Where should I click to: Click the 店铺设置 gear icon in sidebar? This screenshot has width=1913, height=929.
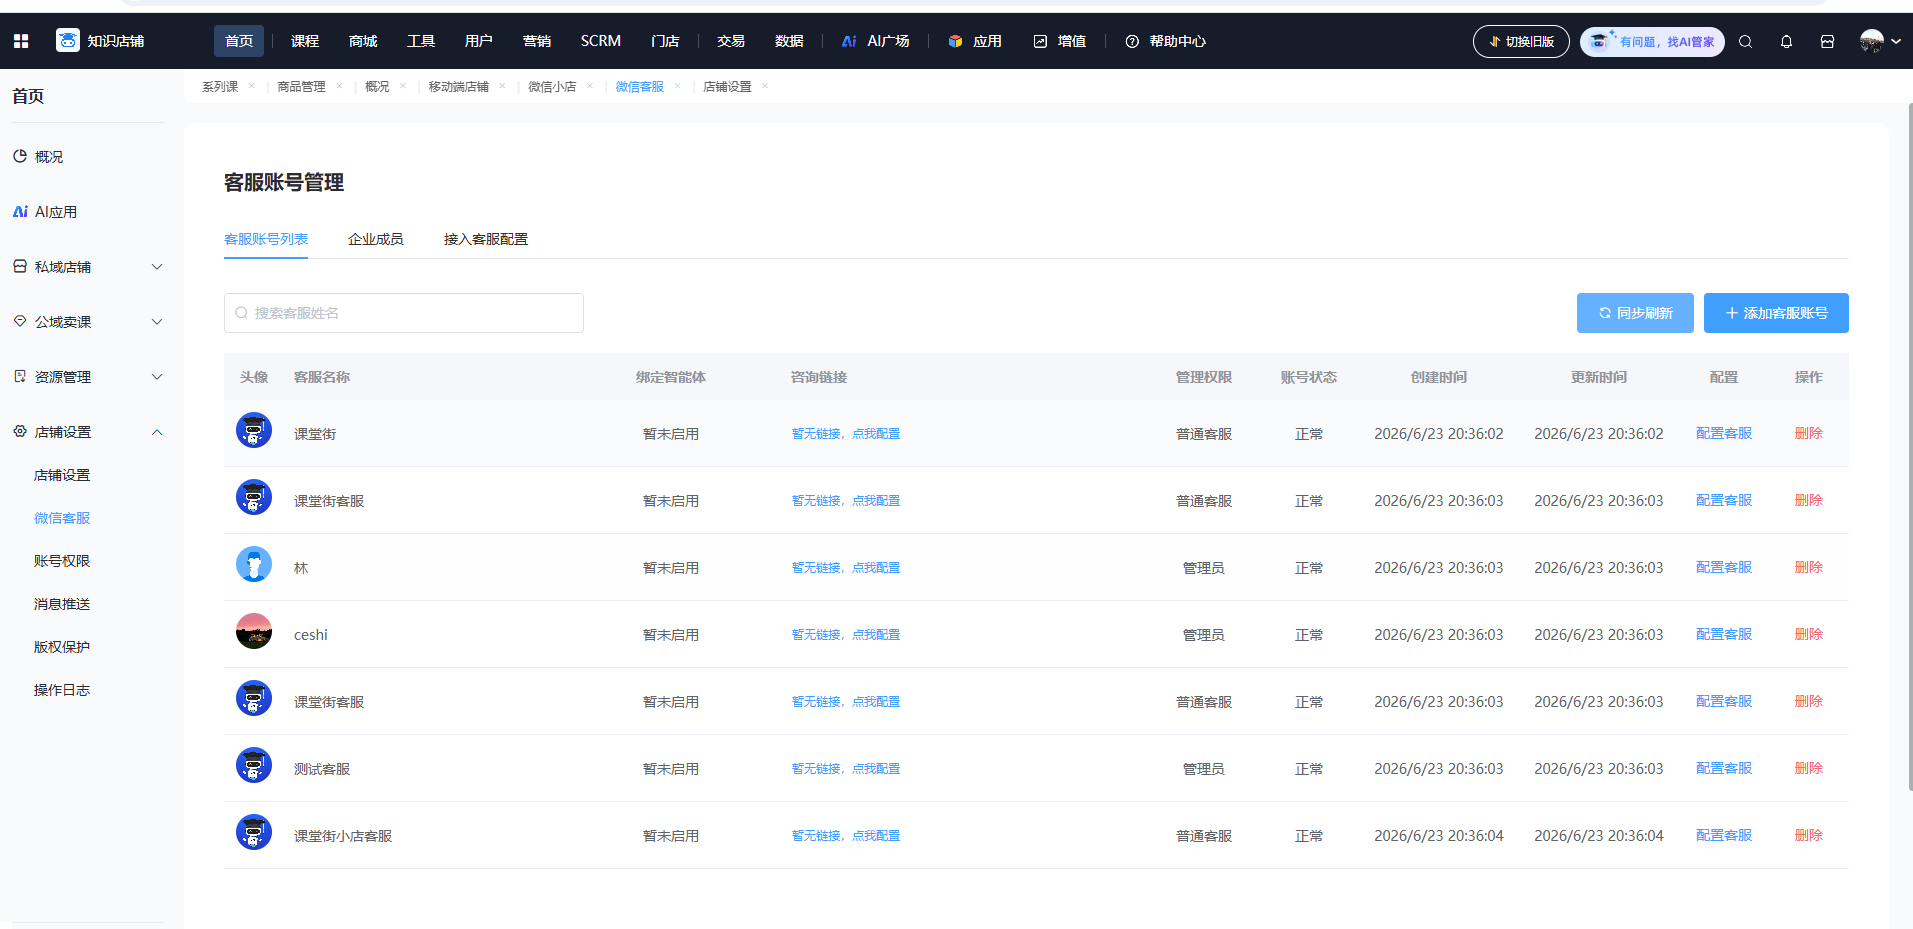point(20,431)
